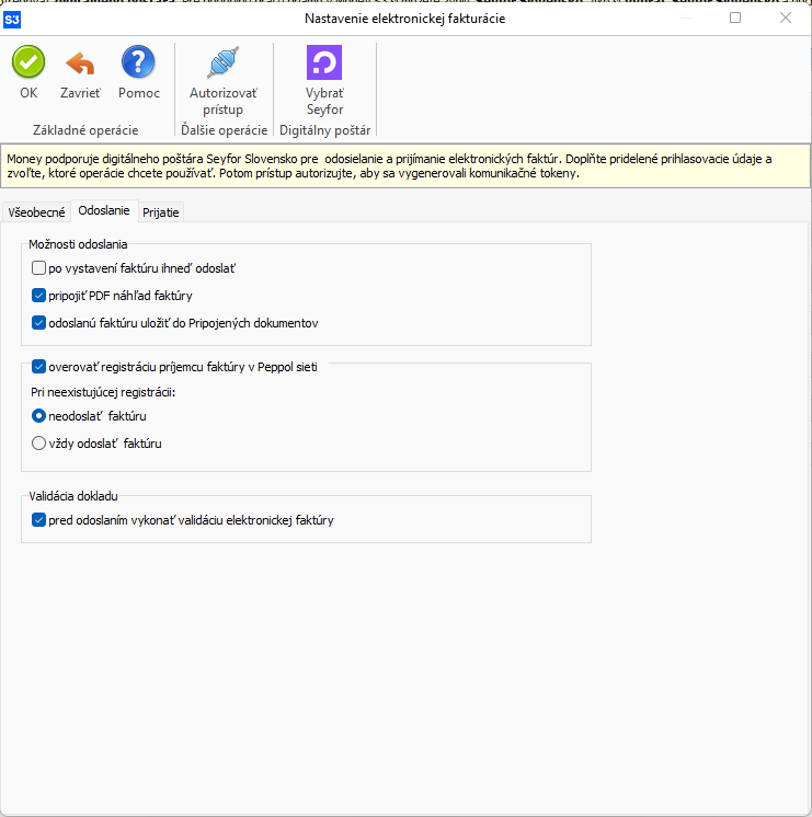Click the green OK checkmark icon
The height and width of the screenshot is (817, 812).
coord(28,62)
